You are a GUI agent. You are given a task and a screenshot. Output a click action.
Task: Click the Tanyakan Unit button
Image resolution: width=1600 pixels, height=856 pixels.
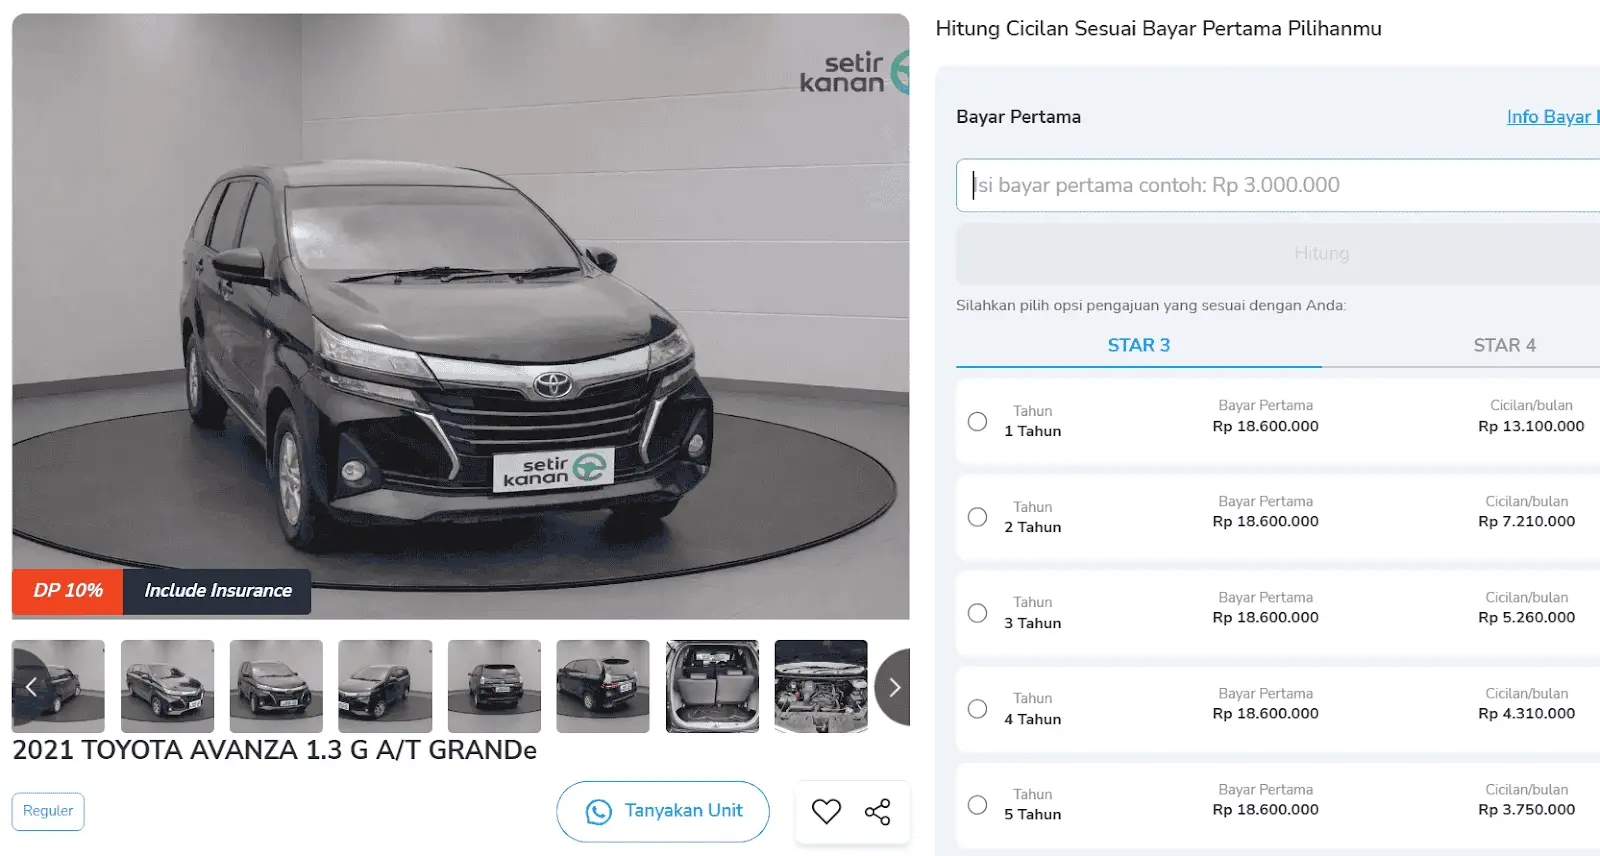click(x=663, y=811)
